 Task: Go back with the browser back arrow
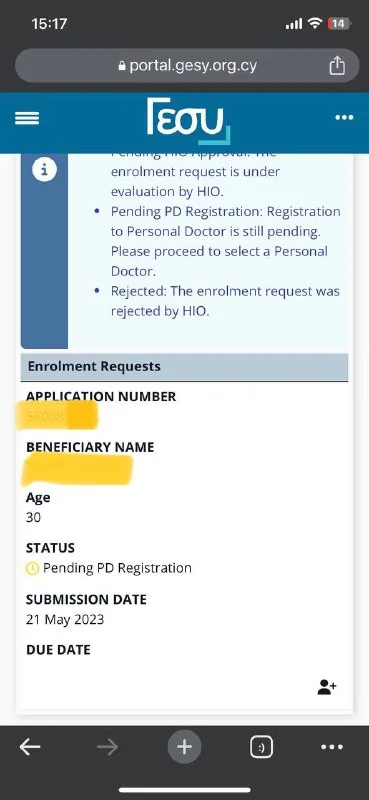click(30, 747)
